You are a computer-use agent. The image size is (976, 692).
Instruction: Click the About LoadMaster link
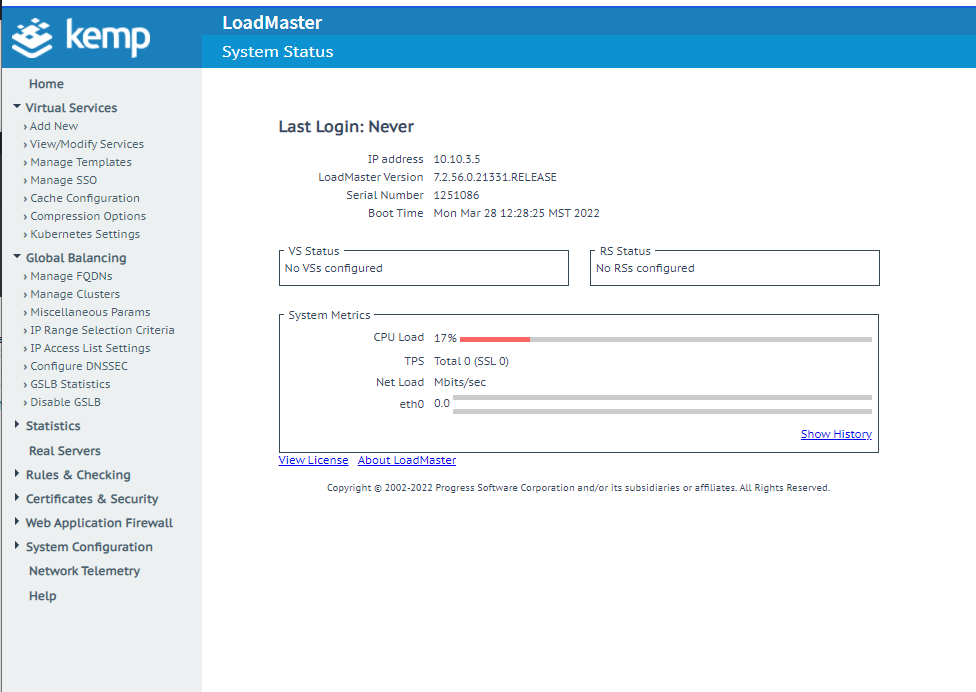406,461
